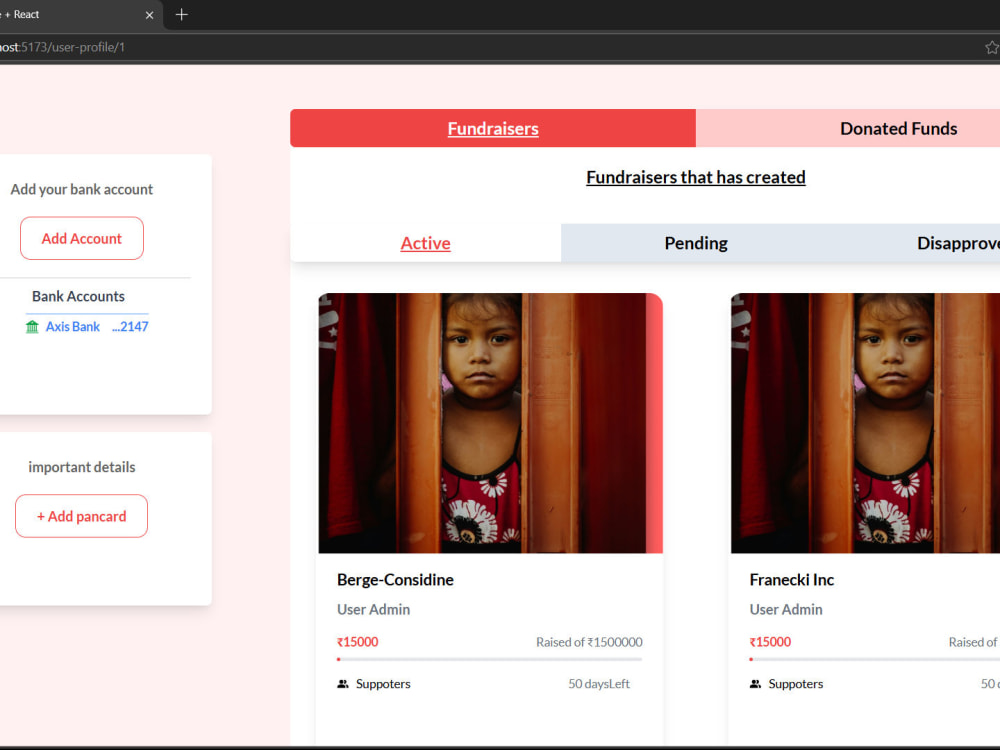The width and height of the screenshot is (1000, 750).
Task: Click '50 daysLeft' on Berge-Considine card
Action: (599, 684)
